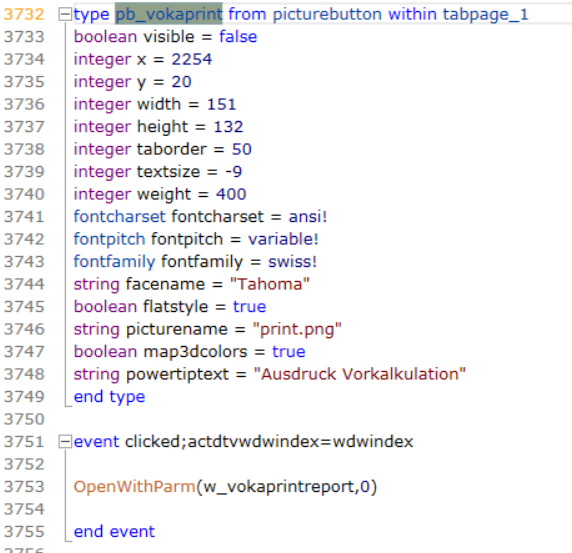
Task: Click the false value on visible line
Action: pyautogui.click(x=238, y=37)
